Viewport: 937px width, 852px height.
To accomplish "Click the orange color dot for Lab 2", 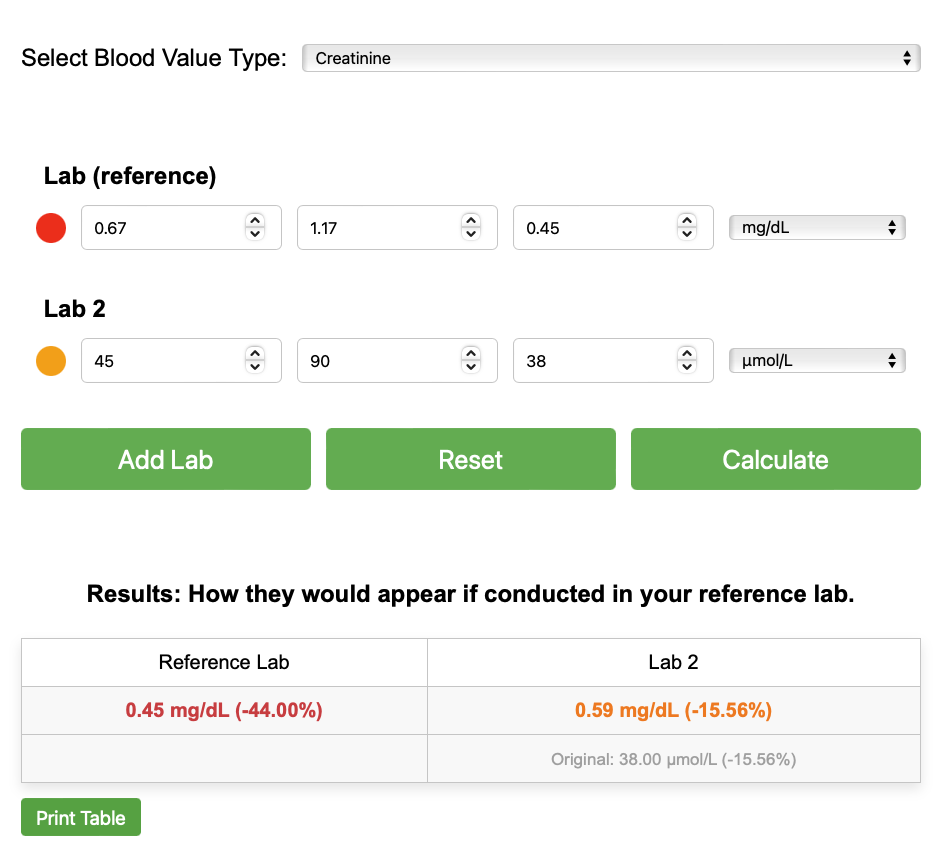I will [x=51, y=361].
